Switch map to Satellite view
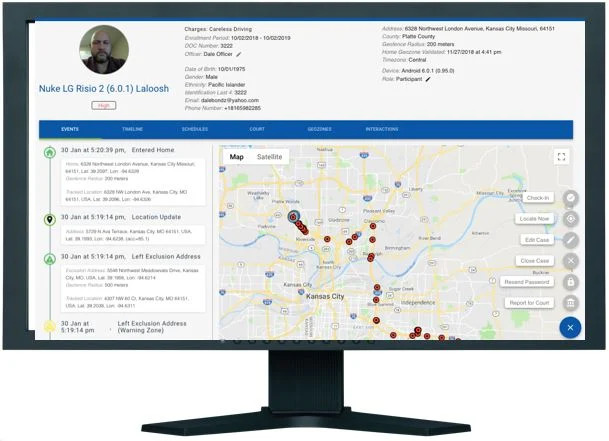609x441 pixels. point(269,157)
